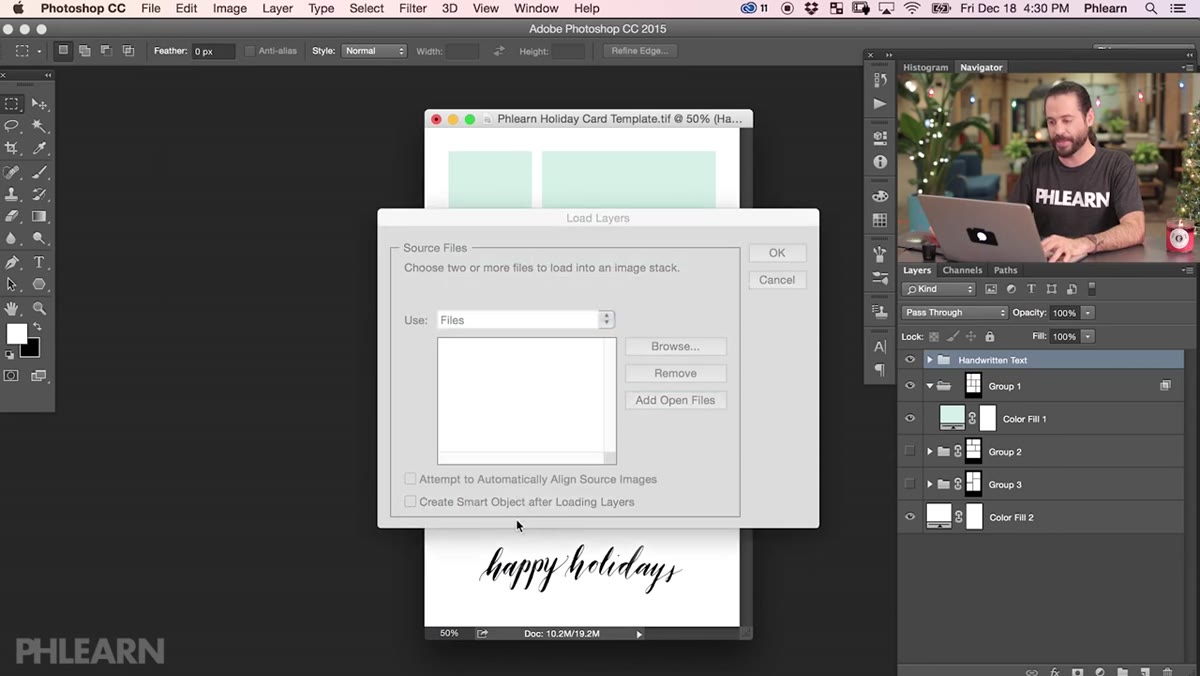Select the Magic Wand tool

click(x=39, y=126)
